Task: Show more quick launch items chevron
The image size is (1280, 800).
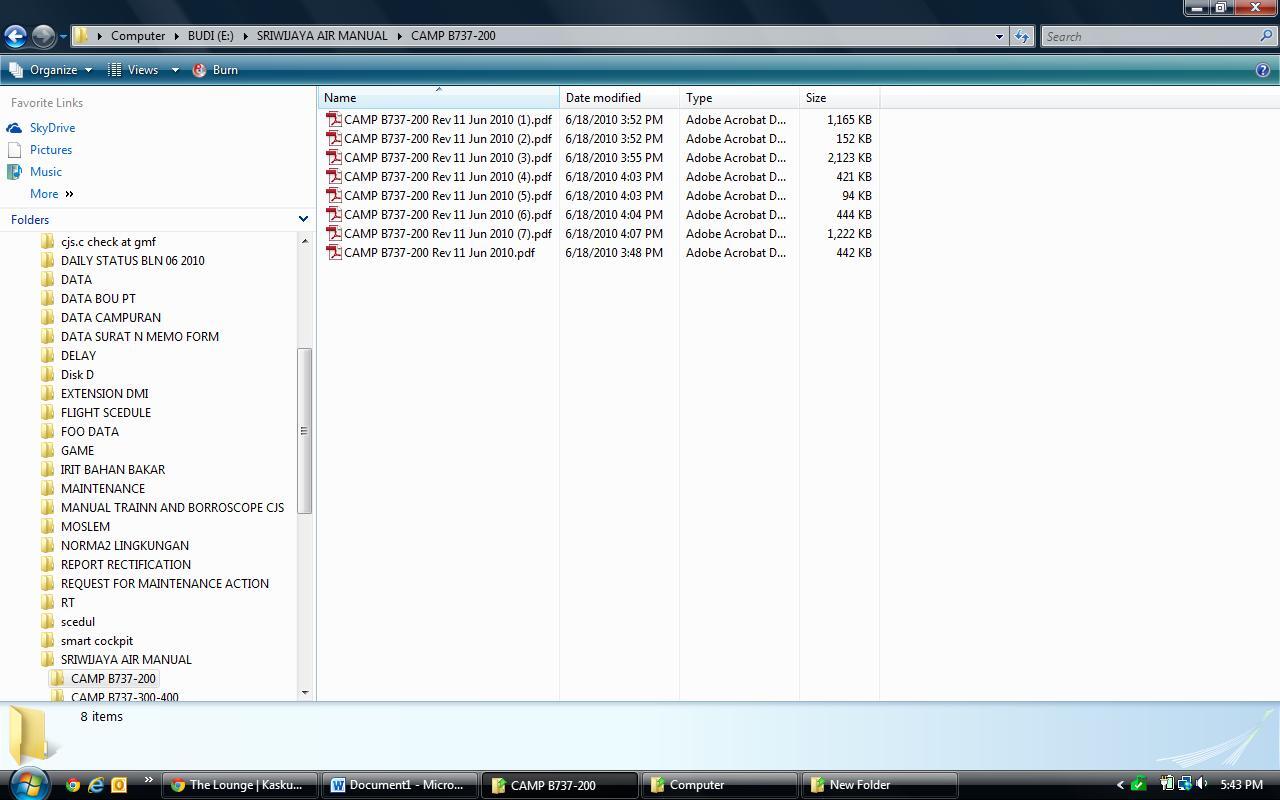Action: click(149, 781)
